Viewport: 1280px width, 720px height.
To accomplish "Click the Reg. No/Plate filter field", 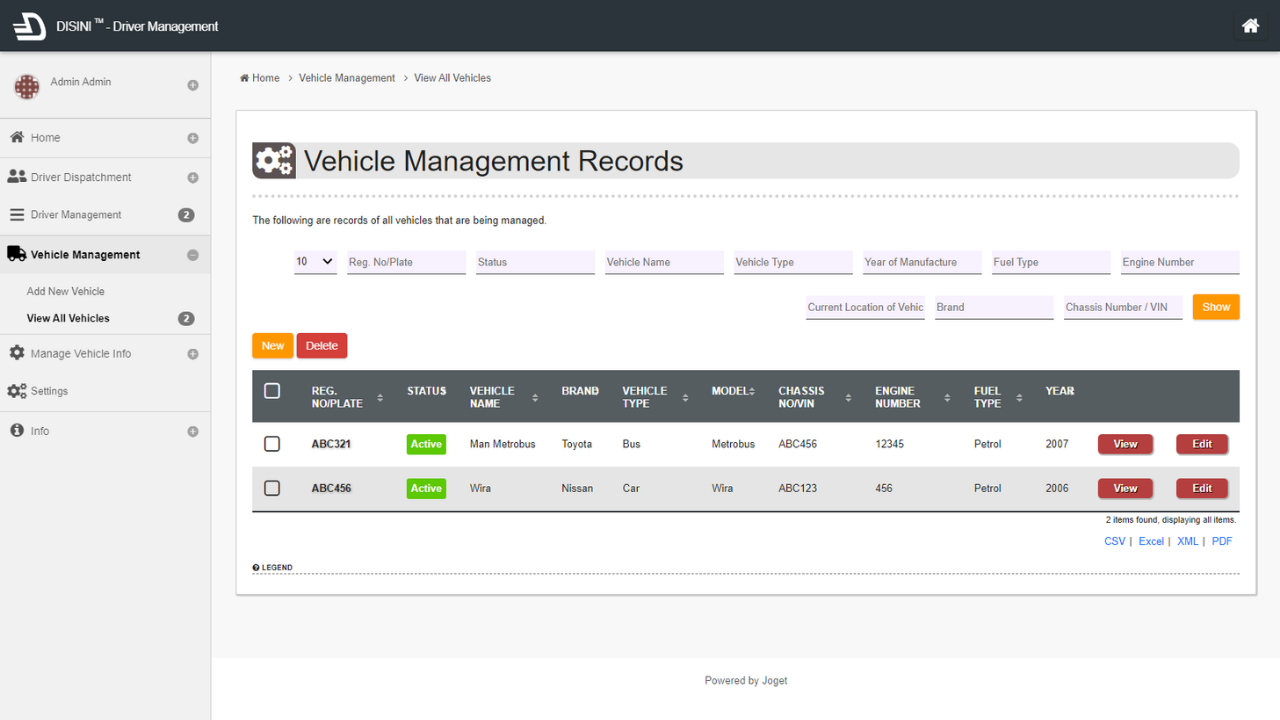I will (406, 262).
